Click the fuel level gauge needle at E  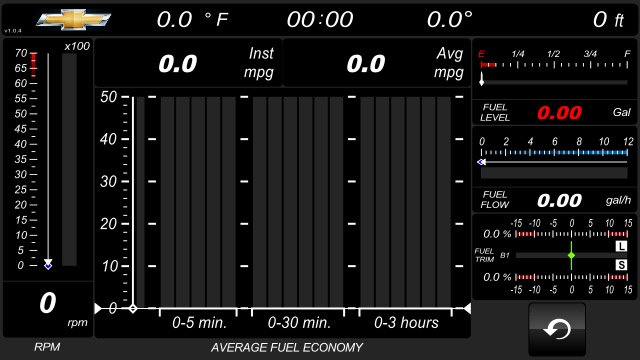click(x=482, y=79)
